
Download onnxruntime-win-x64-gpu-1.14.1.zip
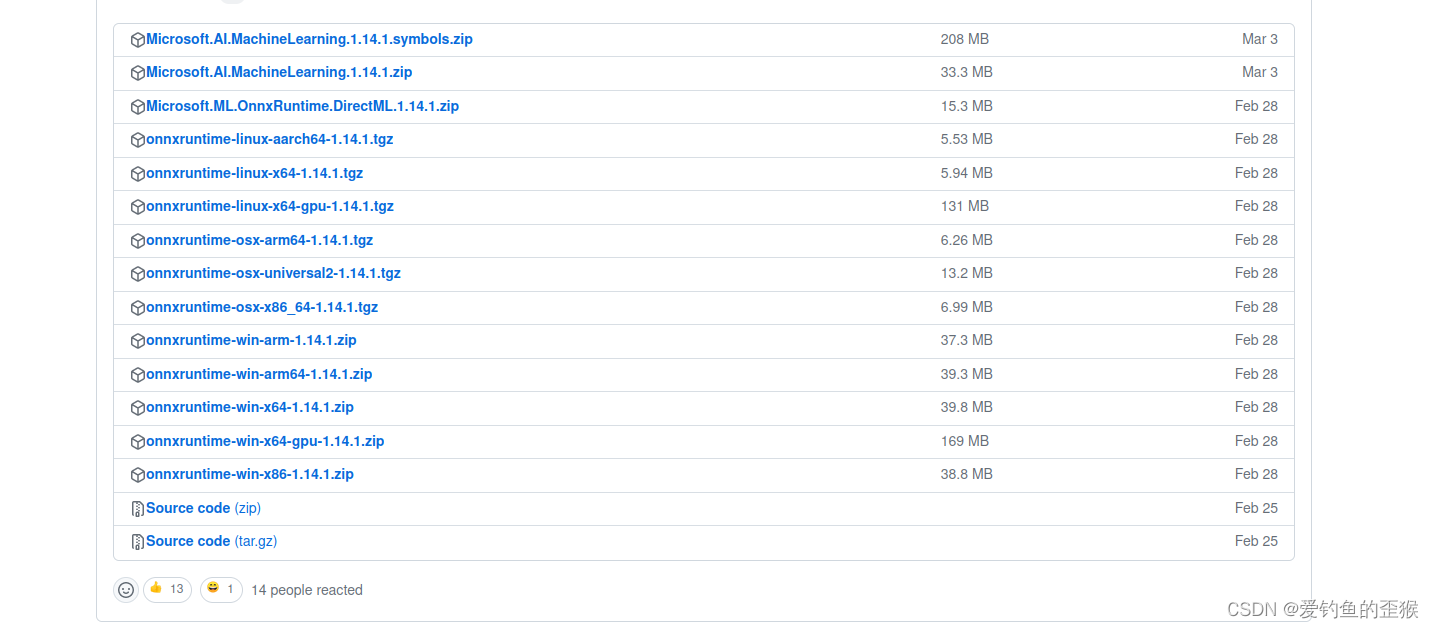265,441
